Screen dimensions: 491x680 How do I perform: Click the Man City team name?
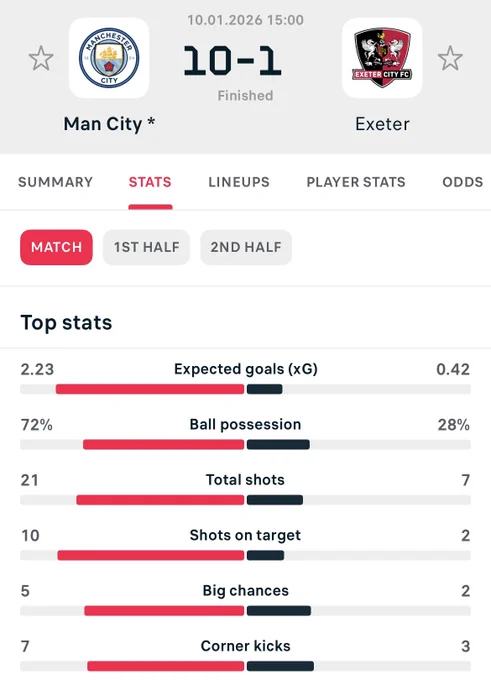click(109, 124)
